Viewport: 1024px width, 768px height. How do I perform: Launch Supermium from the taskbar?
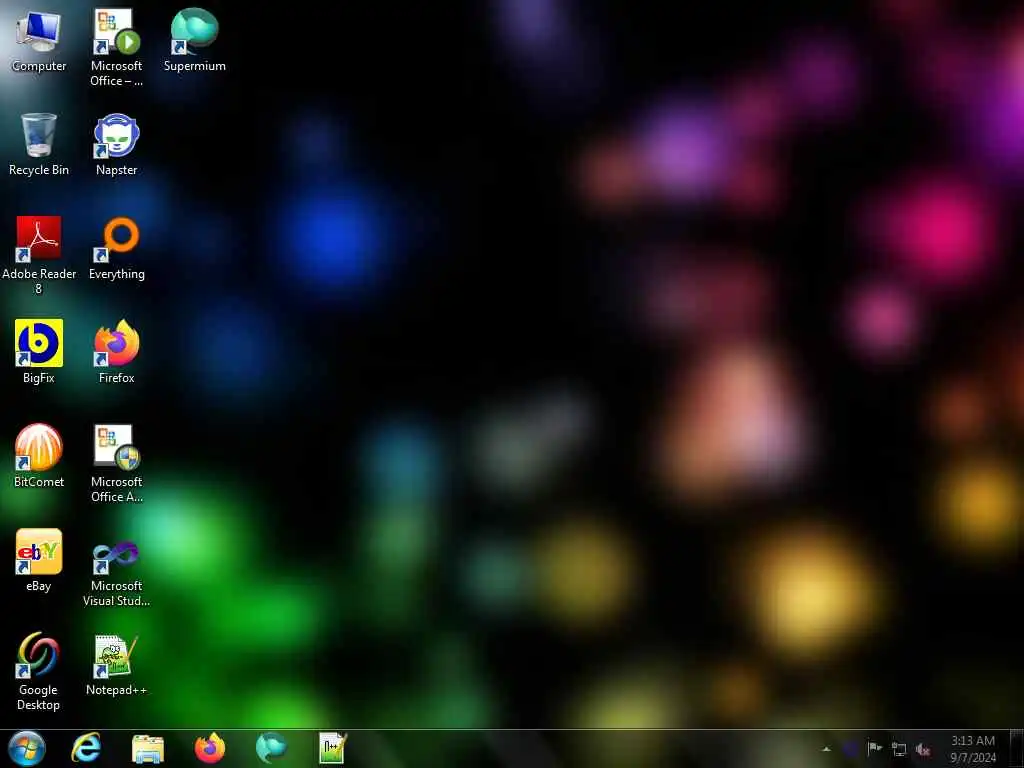[x=271, y=748]
